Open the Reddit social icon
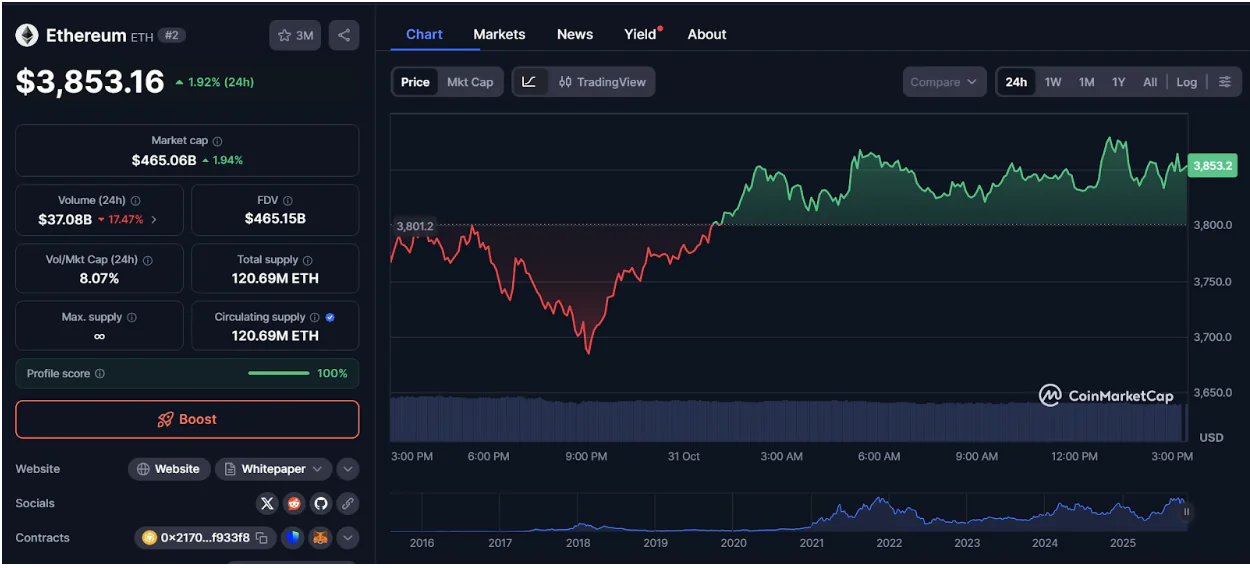This screenshot has width=1250, height=568. click(x=294, y=503)
